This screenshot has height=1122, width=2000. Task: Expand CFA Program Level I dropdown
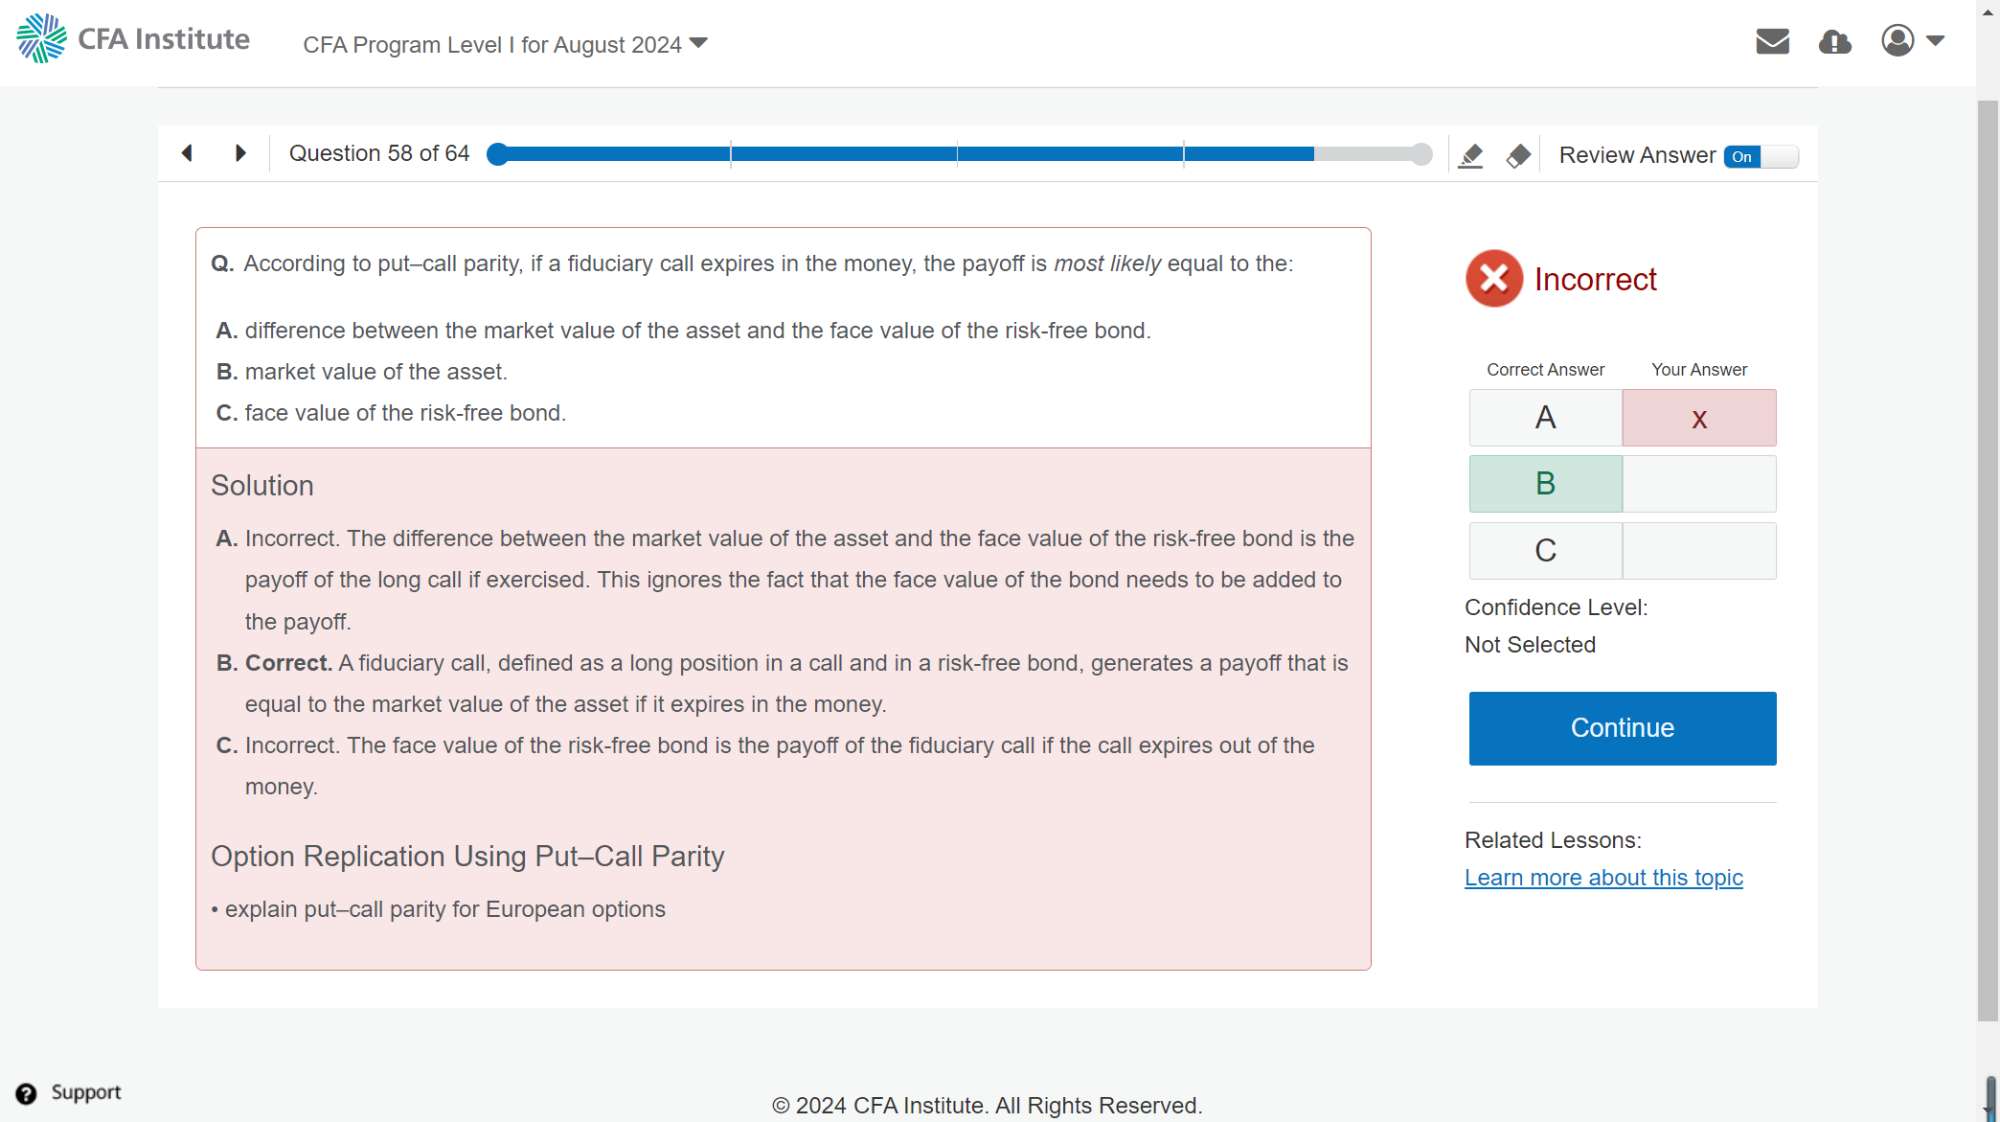tap(505, 44)
